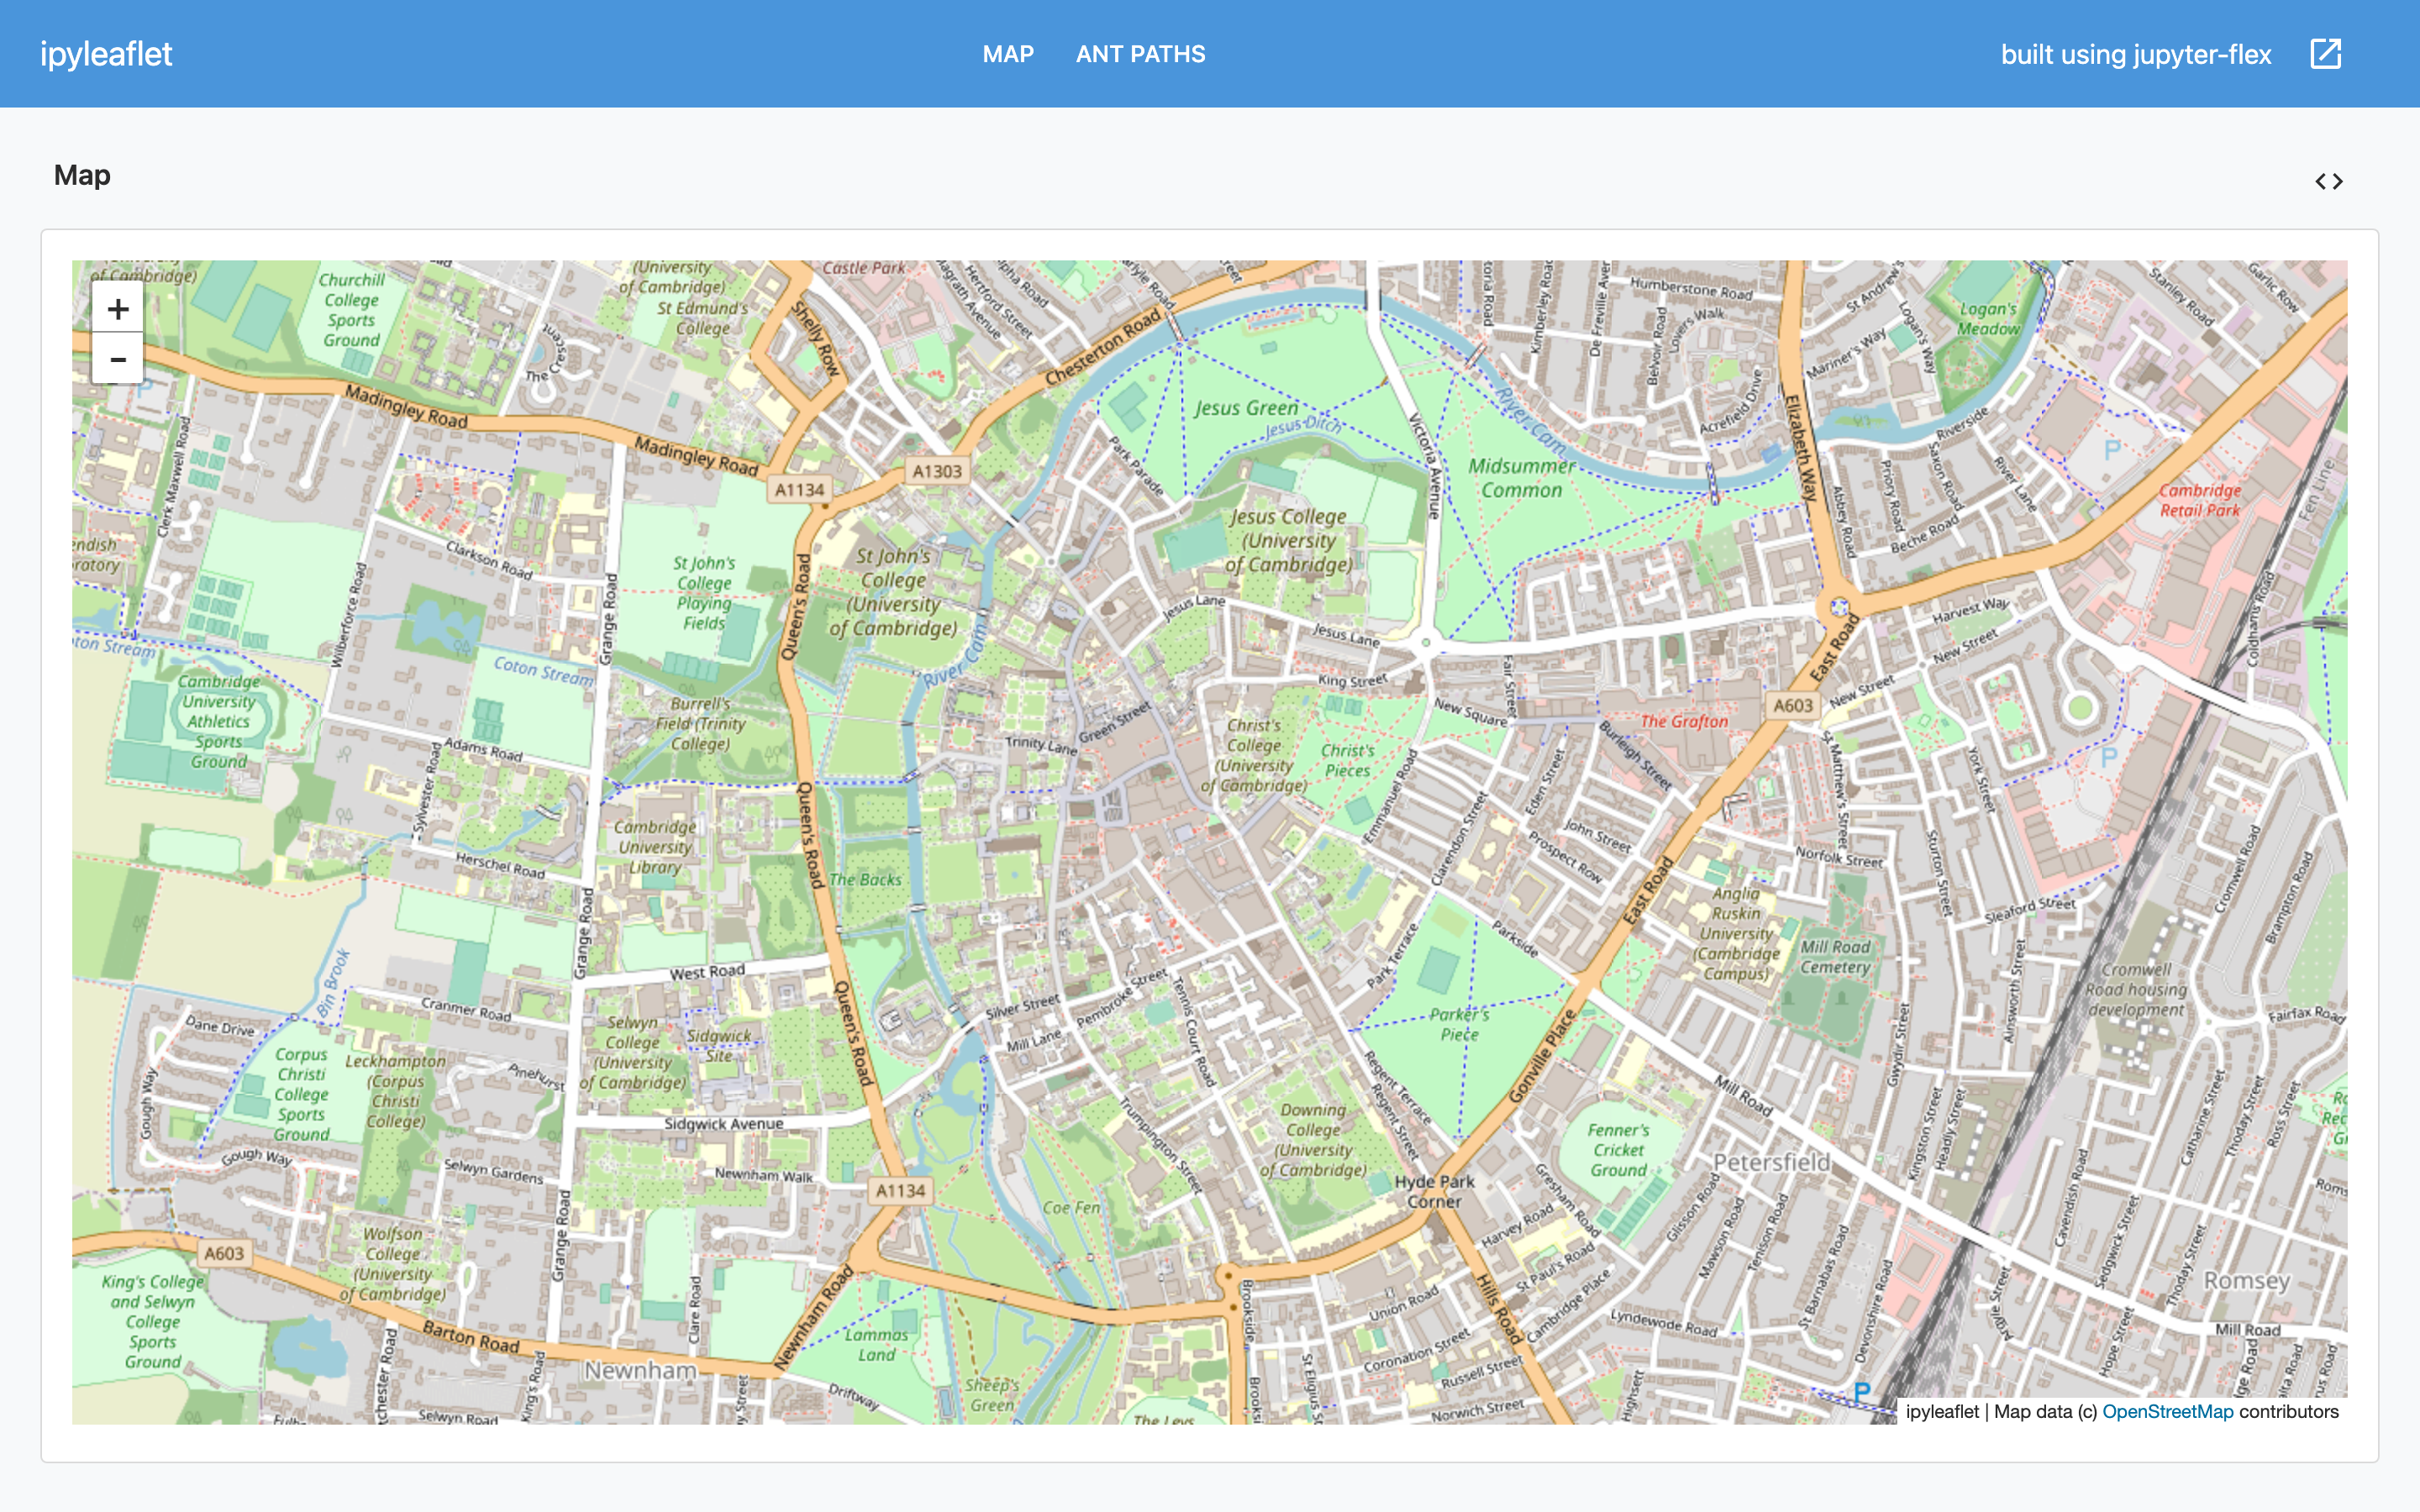This screenshot has height=1512, width=2420.
Task: Click 'built using jupyter-flex' link
Action: click(x=2135, y=54)
